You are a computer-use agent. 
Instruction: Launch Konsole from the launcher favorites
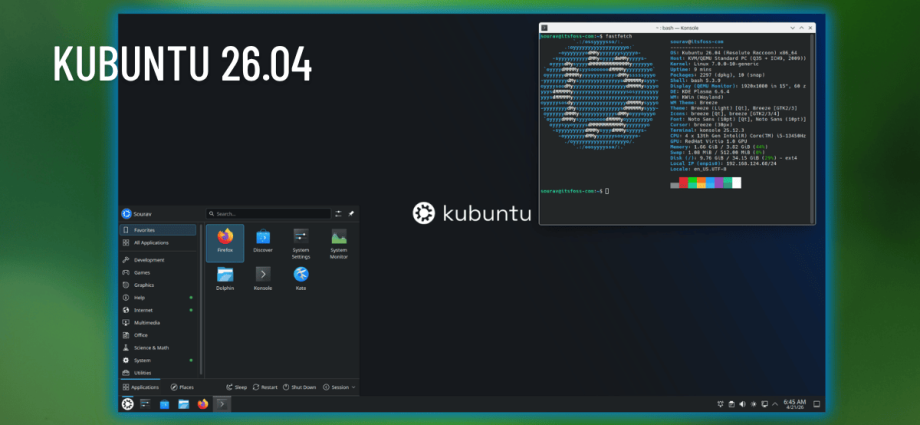coord(263,279)
